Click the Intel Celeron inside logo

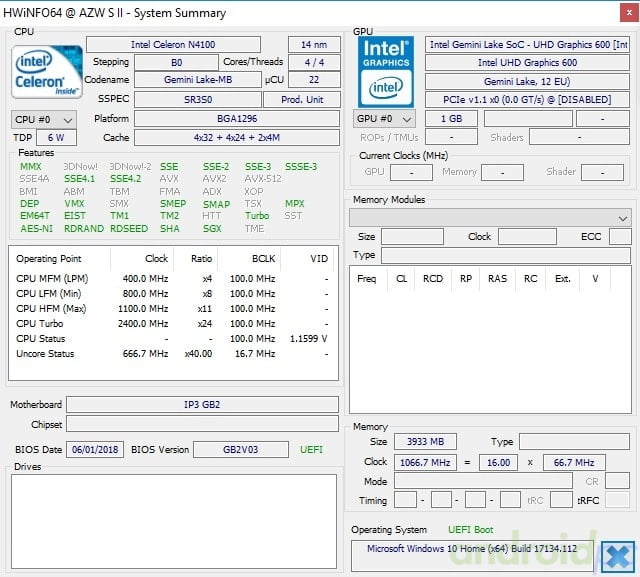(47, 72)
